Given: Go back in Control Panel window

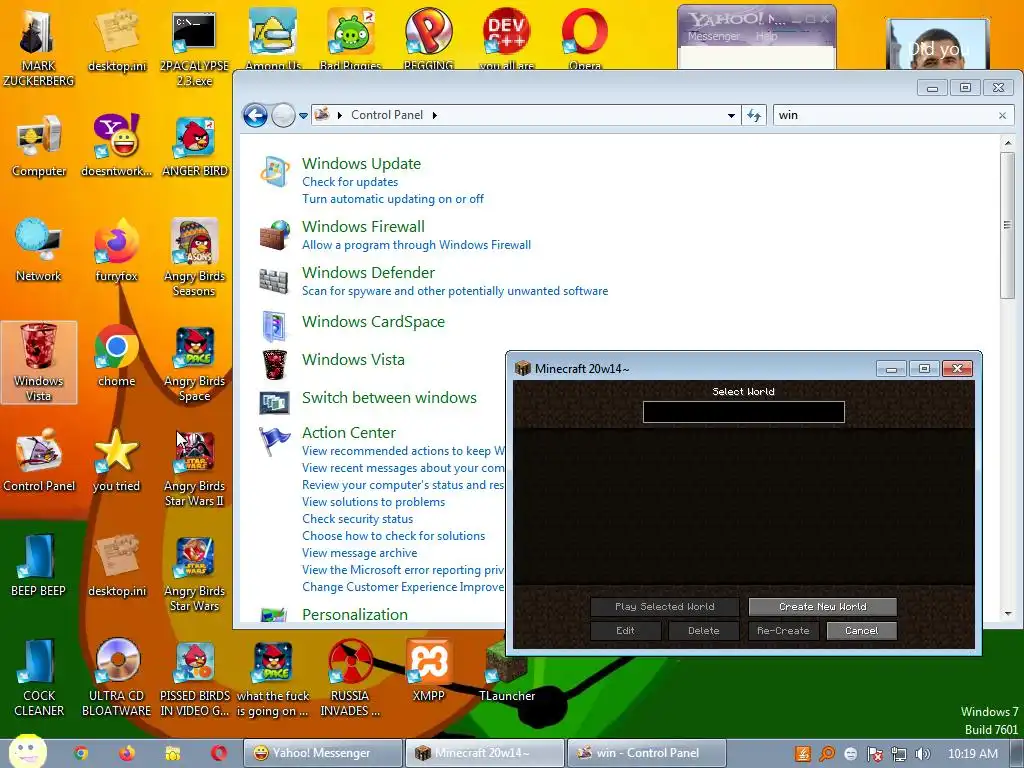Looking at the screenshot, I should click(x=255, y=116).
